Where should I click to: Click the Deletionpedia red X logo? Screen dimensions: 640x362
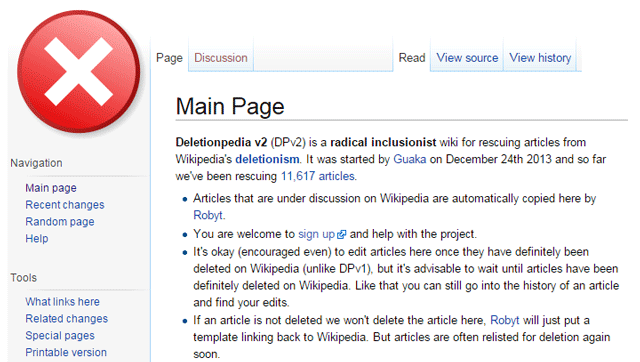[x=78, y=71]
